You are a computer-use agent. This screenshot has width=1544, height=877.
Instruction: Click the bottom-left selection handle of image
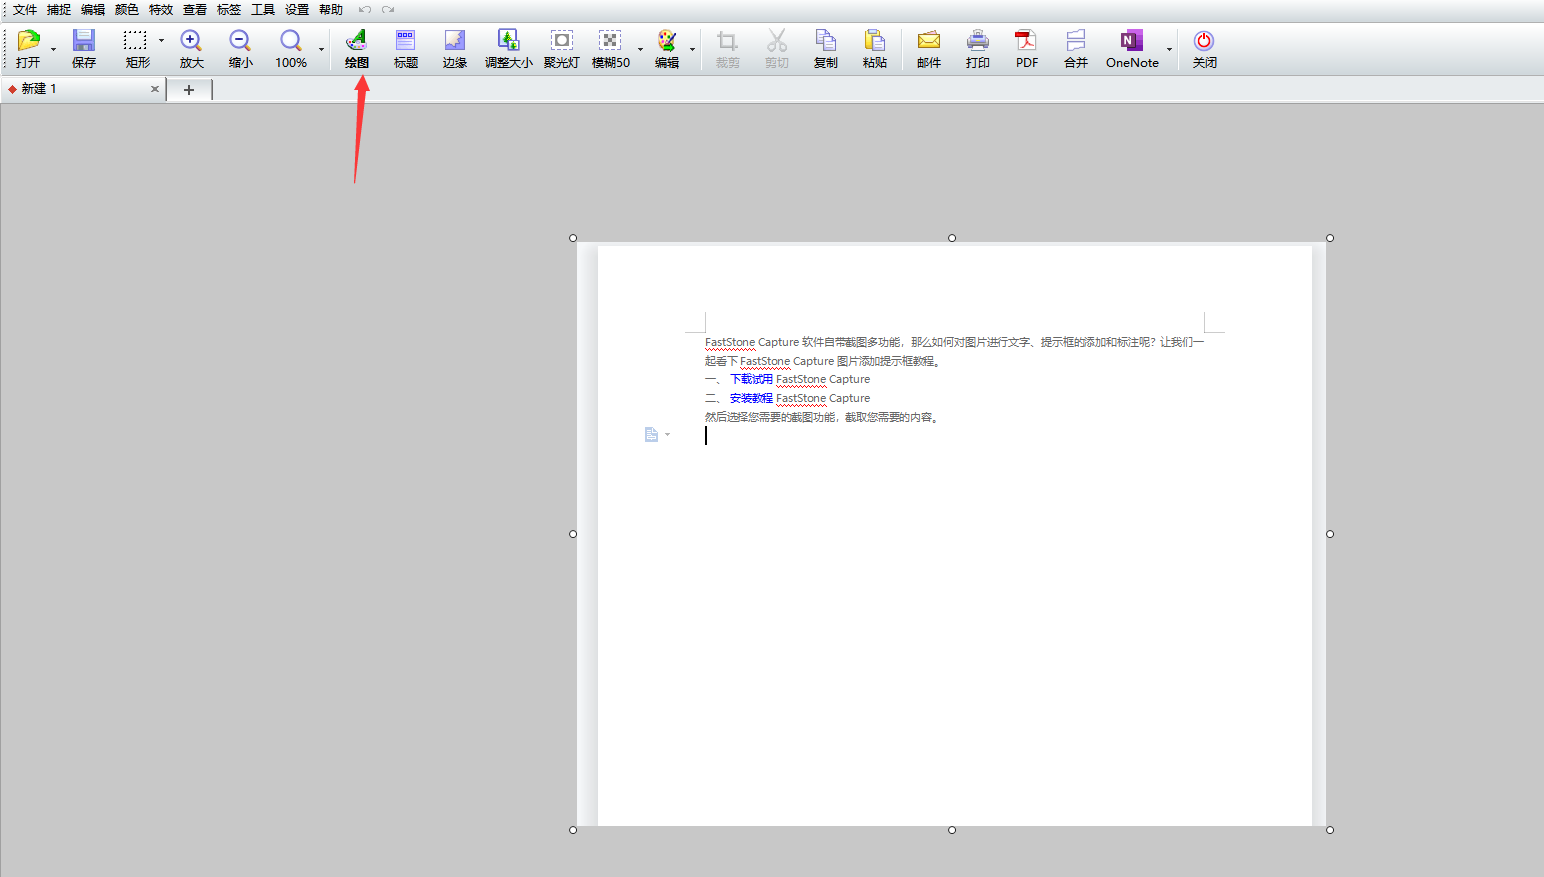573,830
